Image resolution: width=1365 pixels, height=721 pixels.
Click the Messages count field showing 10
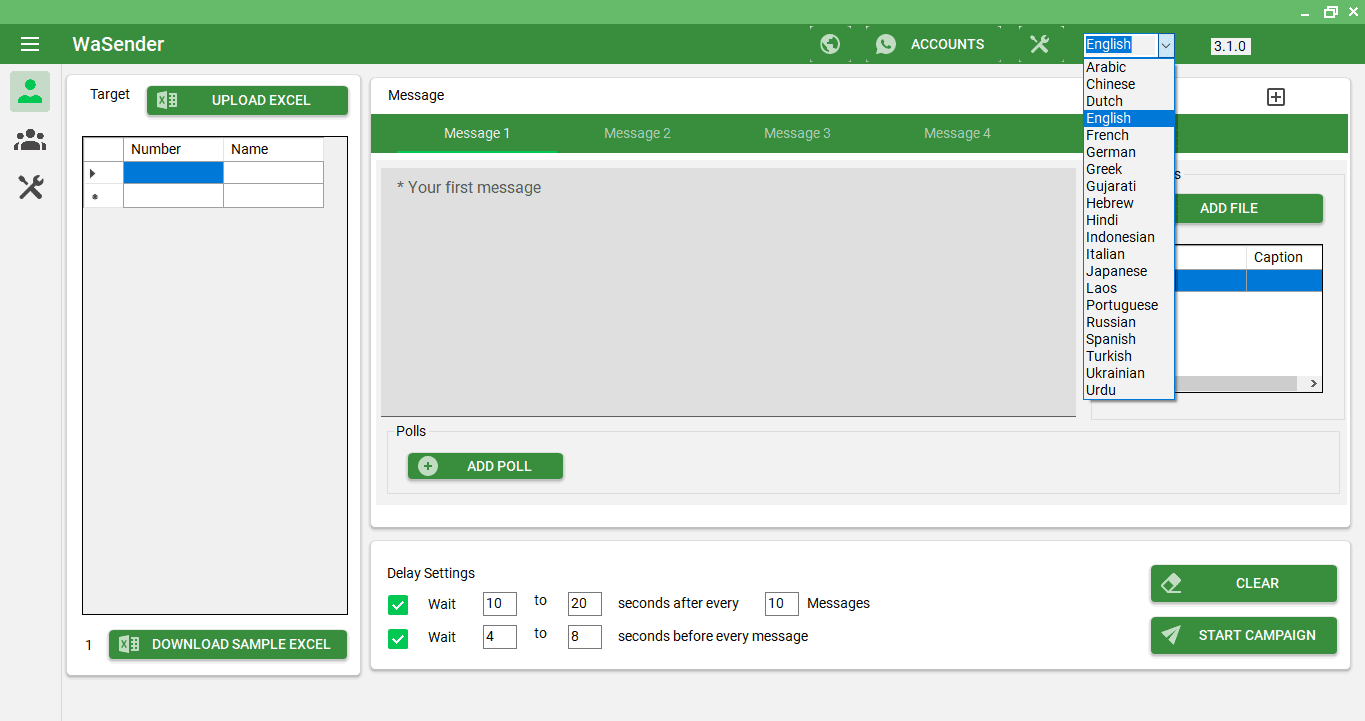pyautogui.click(x=781, y=603)
